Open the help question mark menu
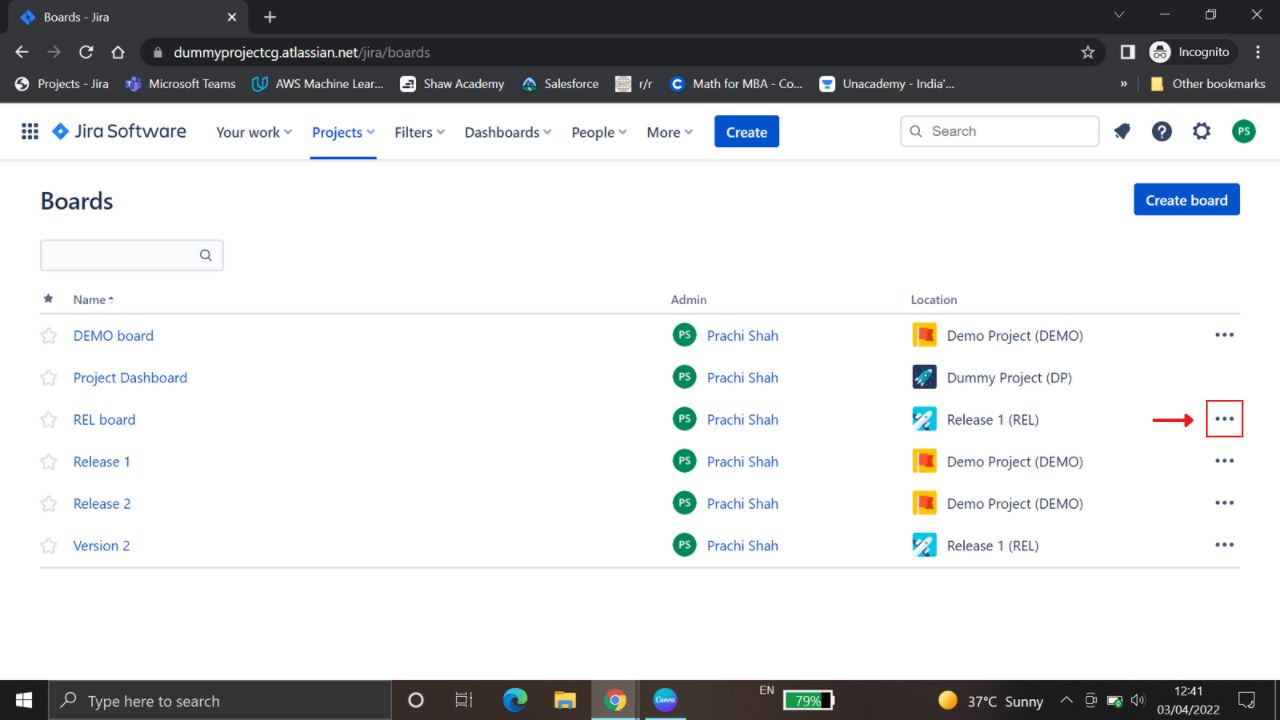Screen dimensions: 1280x720 coord(1161,131)
